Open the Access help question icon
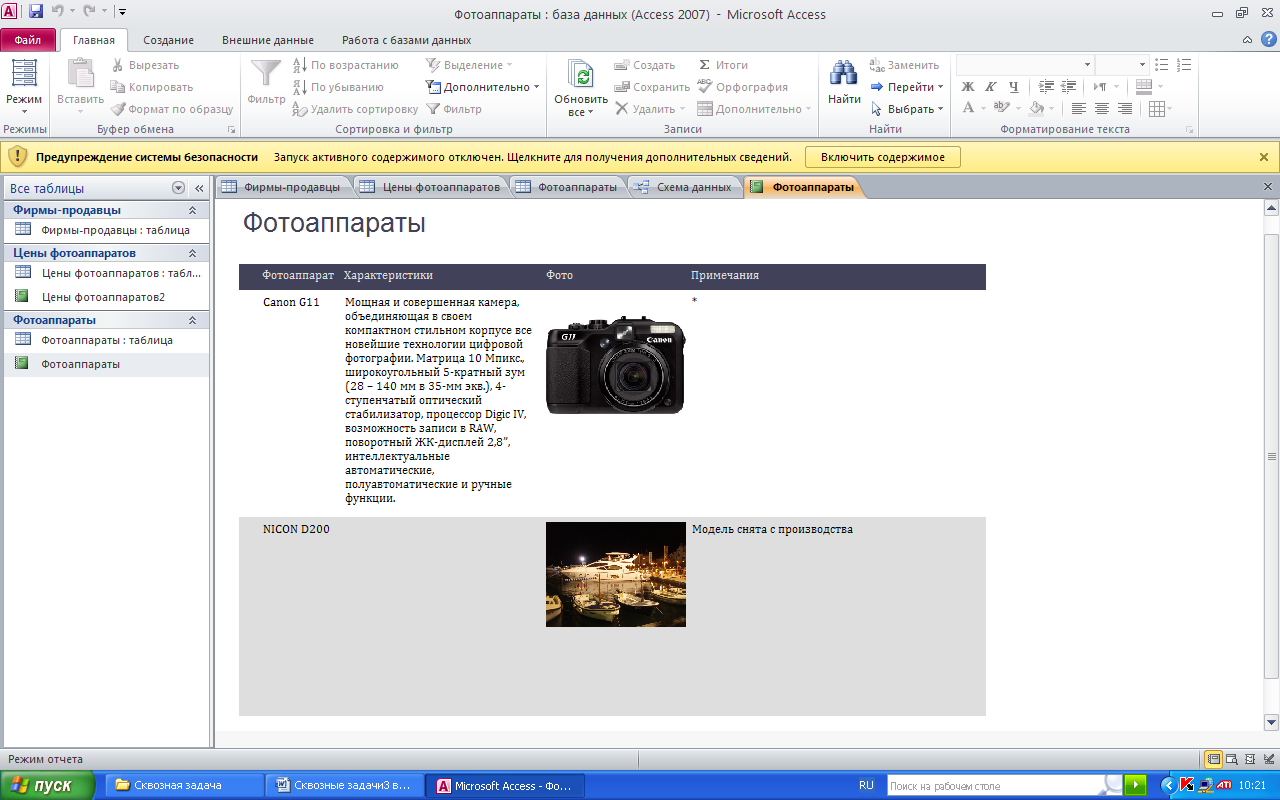Viewport: 1280px width, 800px height. 1268,39
